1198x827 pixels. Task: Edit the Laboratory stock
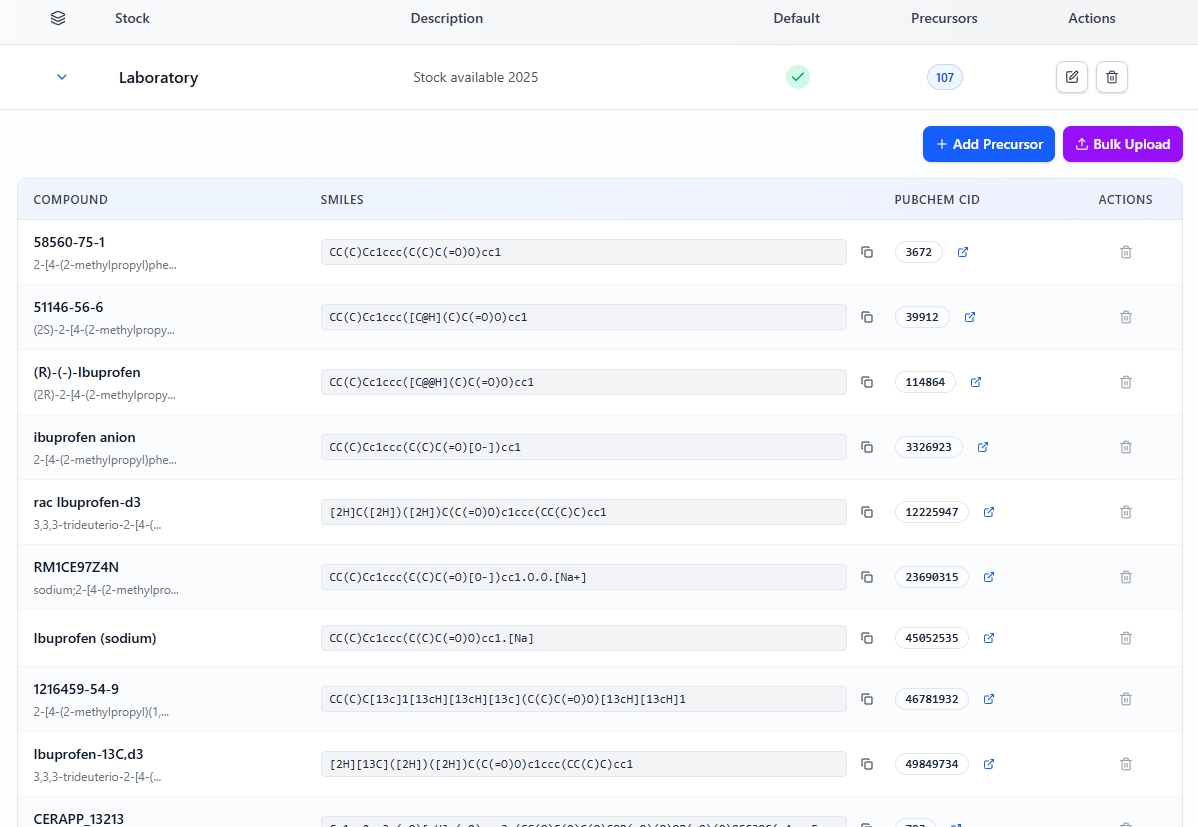(1071, 77)
